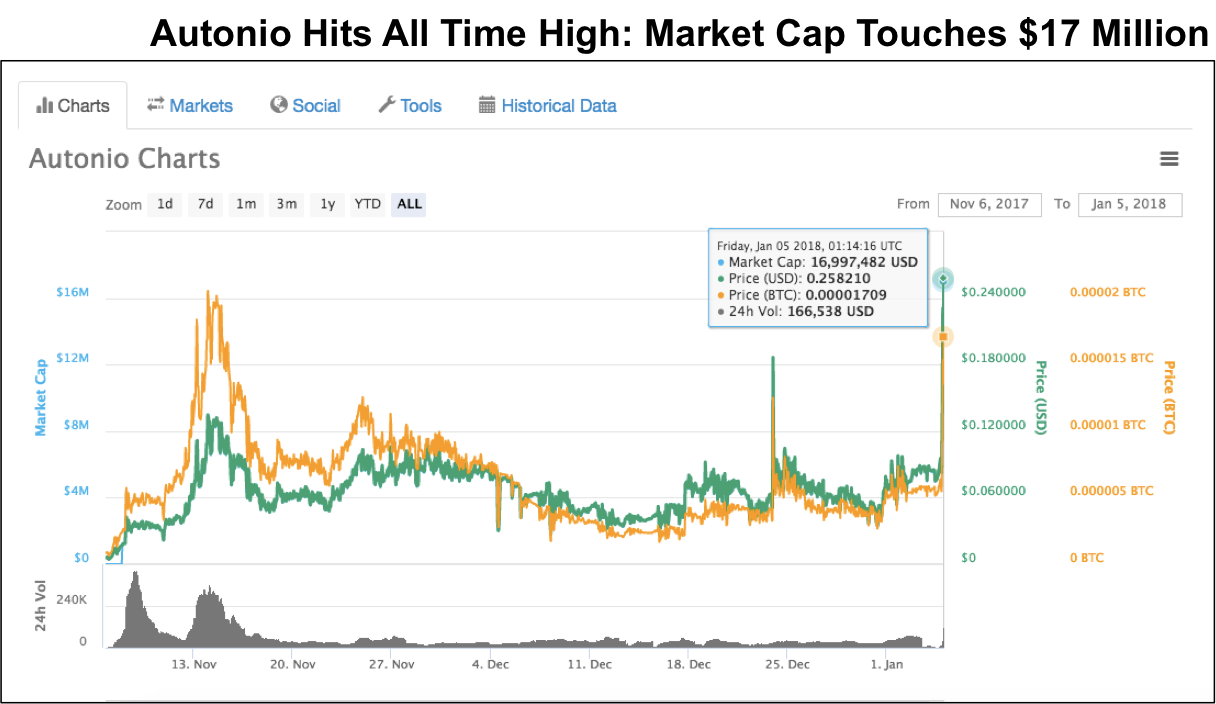Click the 25. Dec date label

[x=787, y=664]
